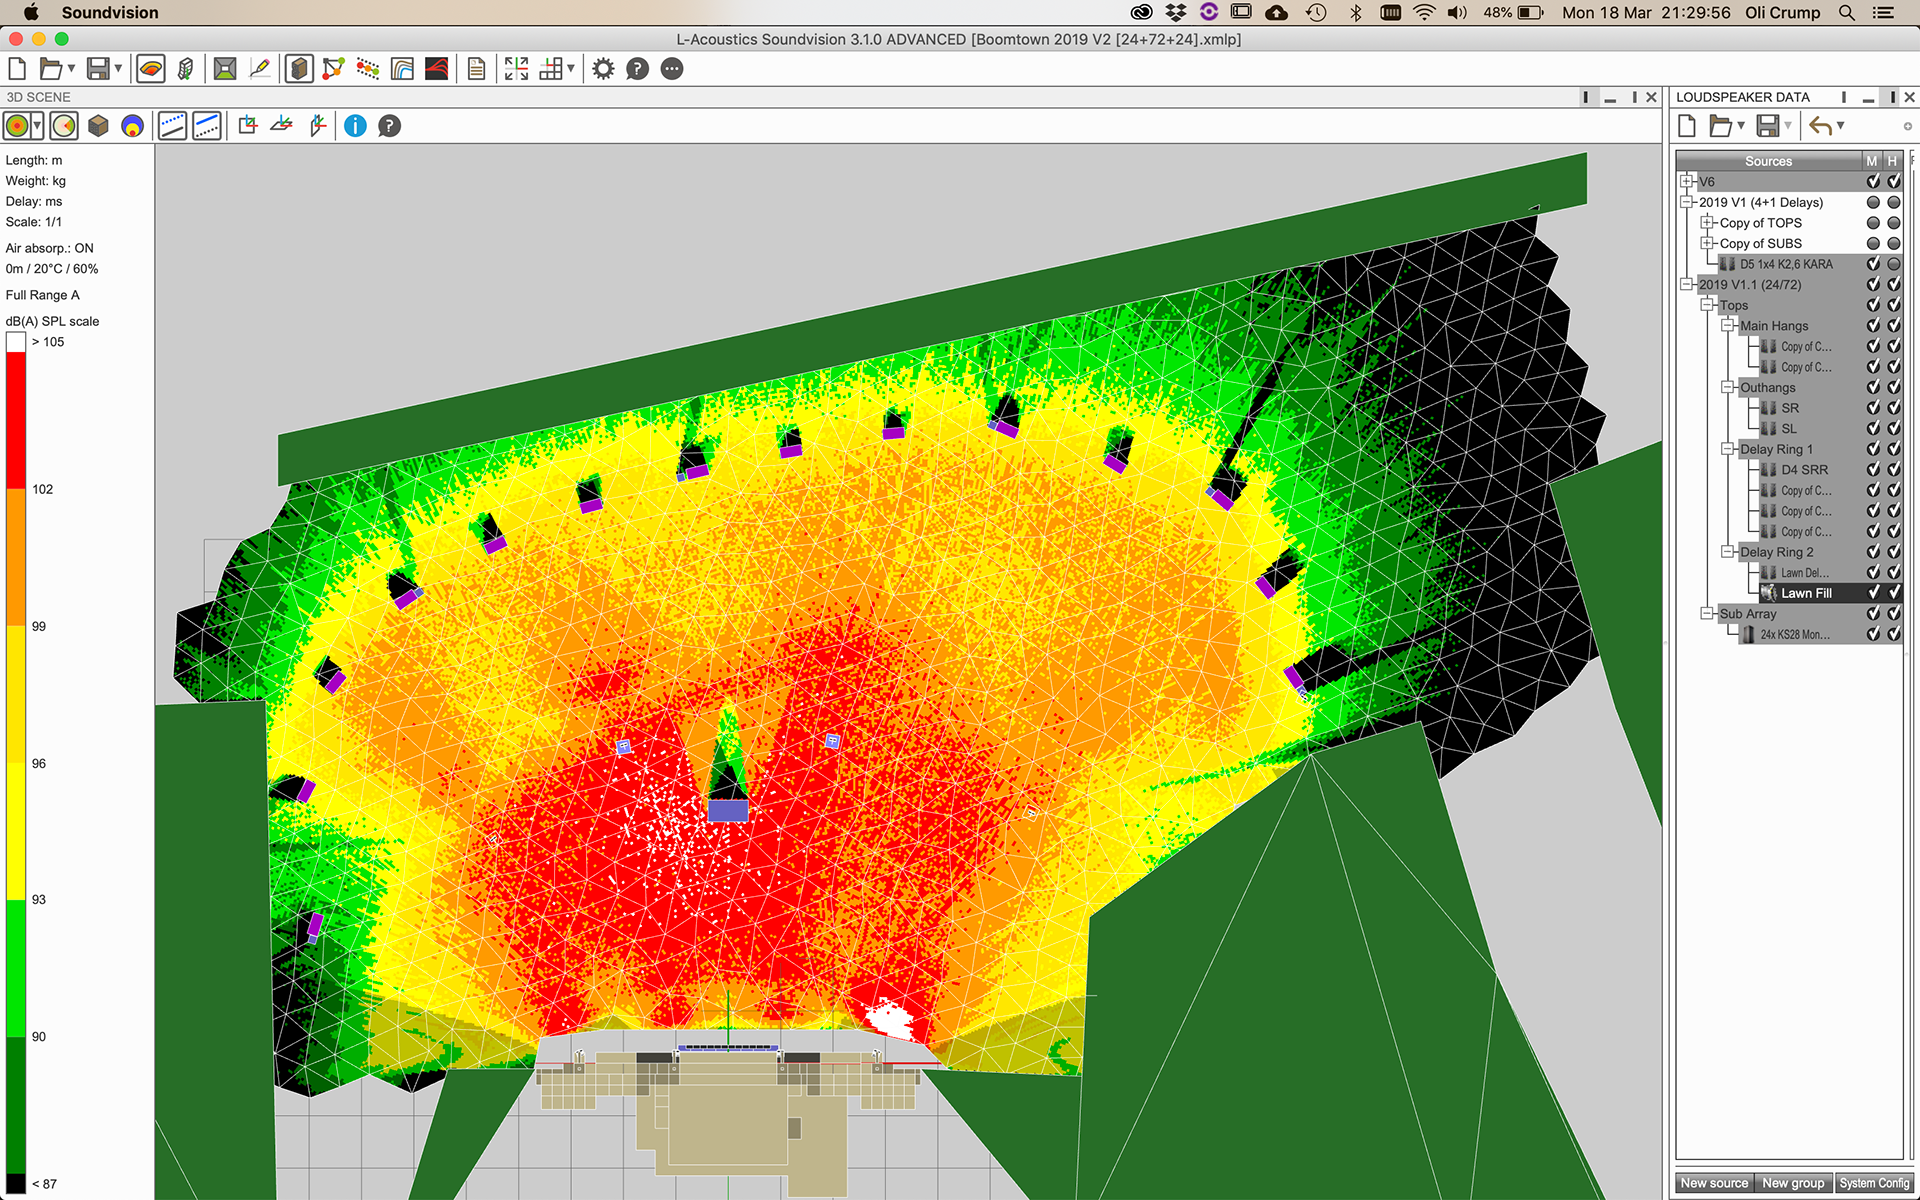1920x1200 pixels.
Task: Click the undo arrow in Loudspeaker Data
Action: click(x=1821, y=126)
